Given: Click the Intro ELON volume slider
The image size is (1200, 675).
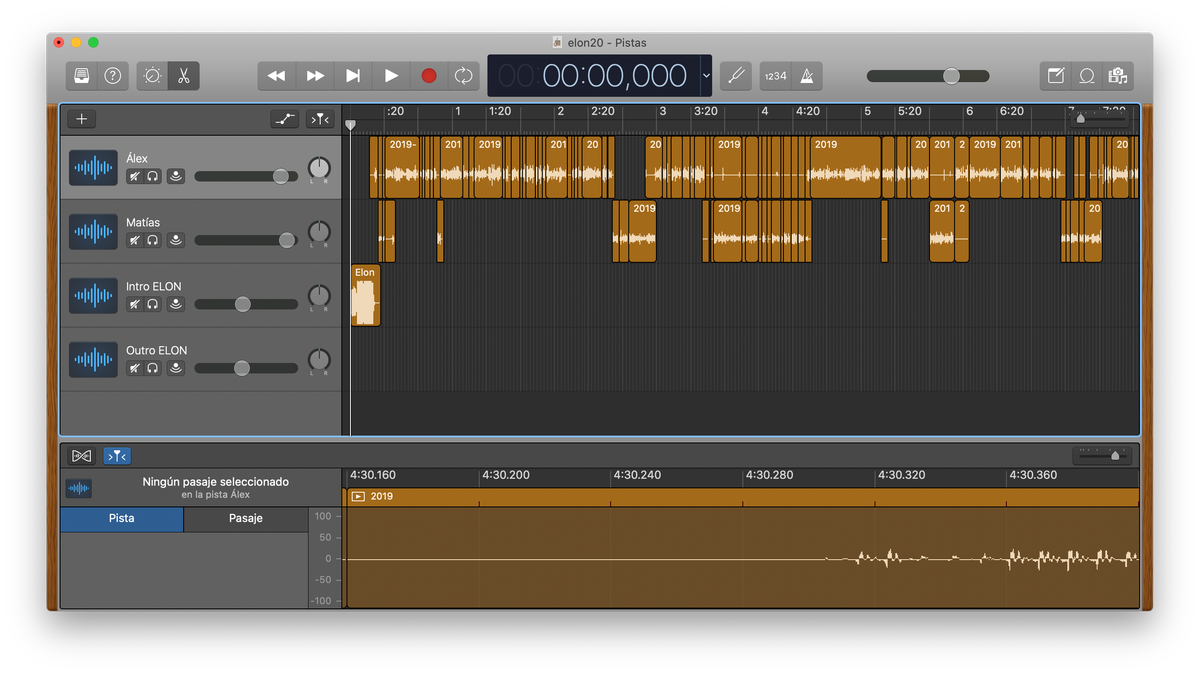Looking at the screenshot, I should pos(246,304).
